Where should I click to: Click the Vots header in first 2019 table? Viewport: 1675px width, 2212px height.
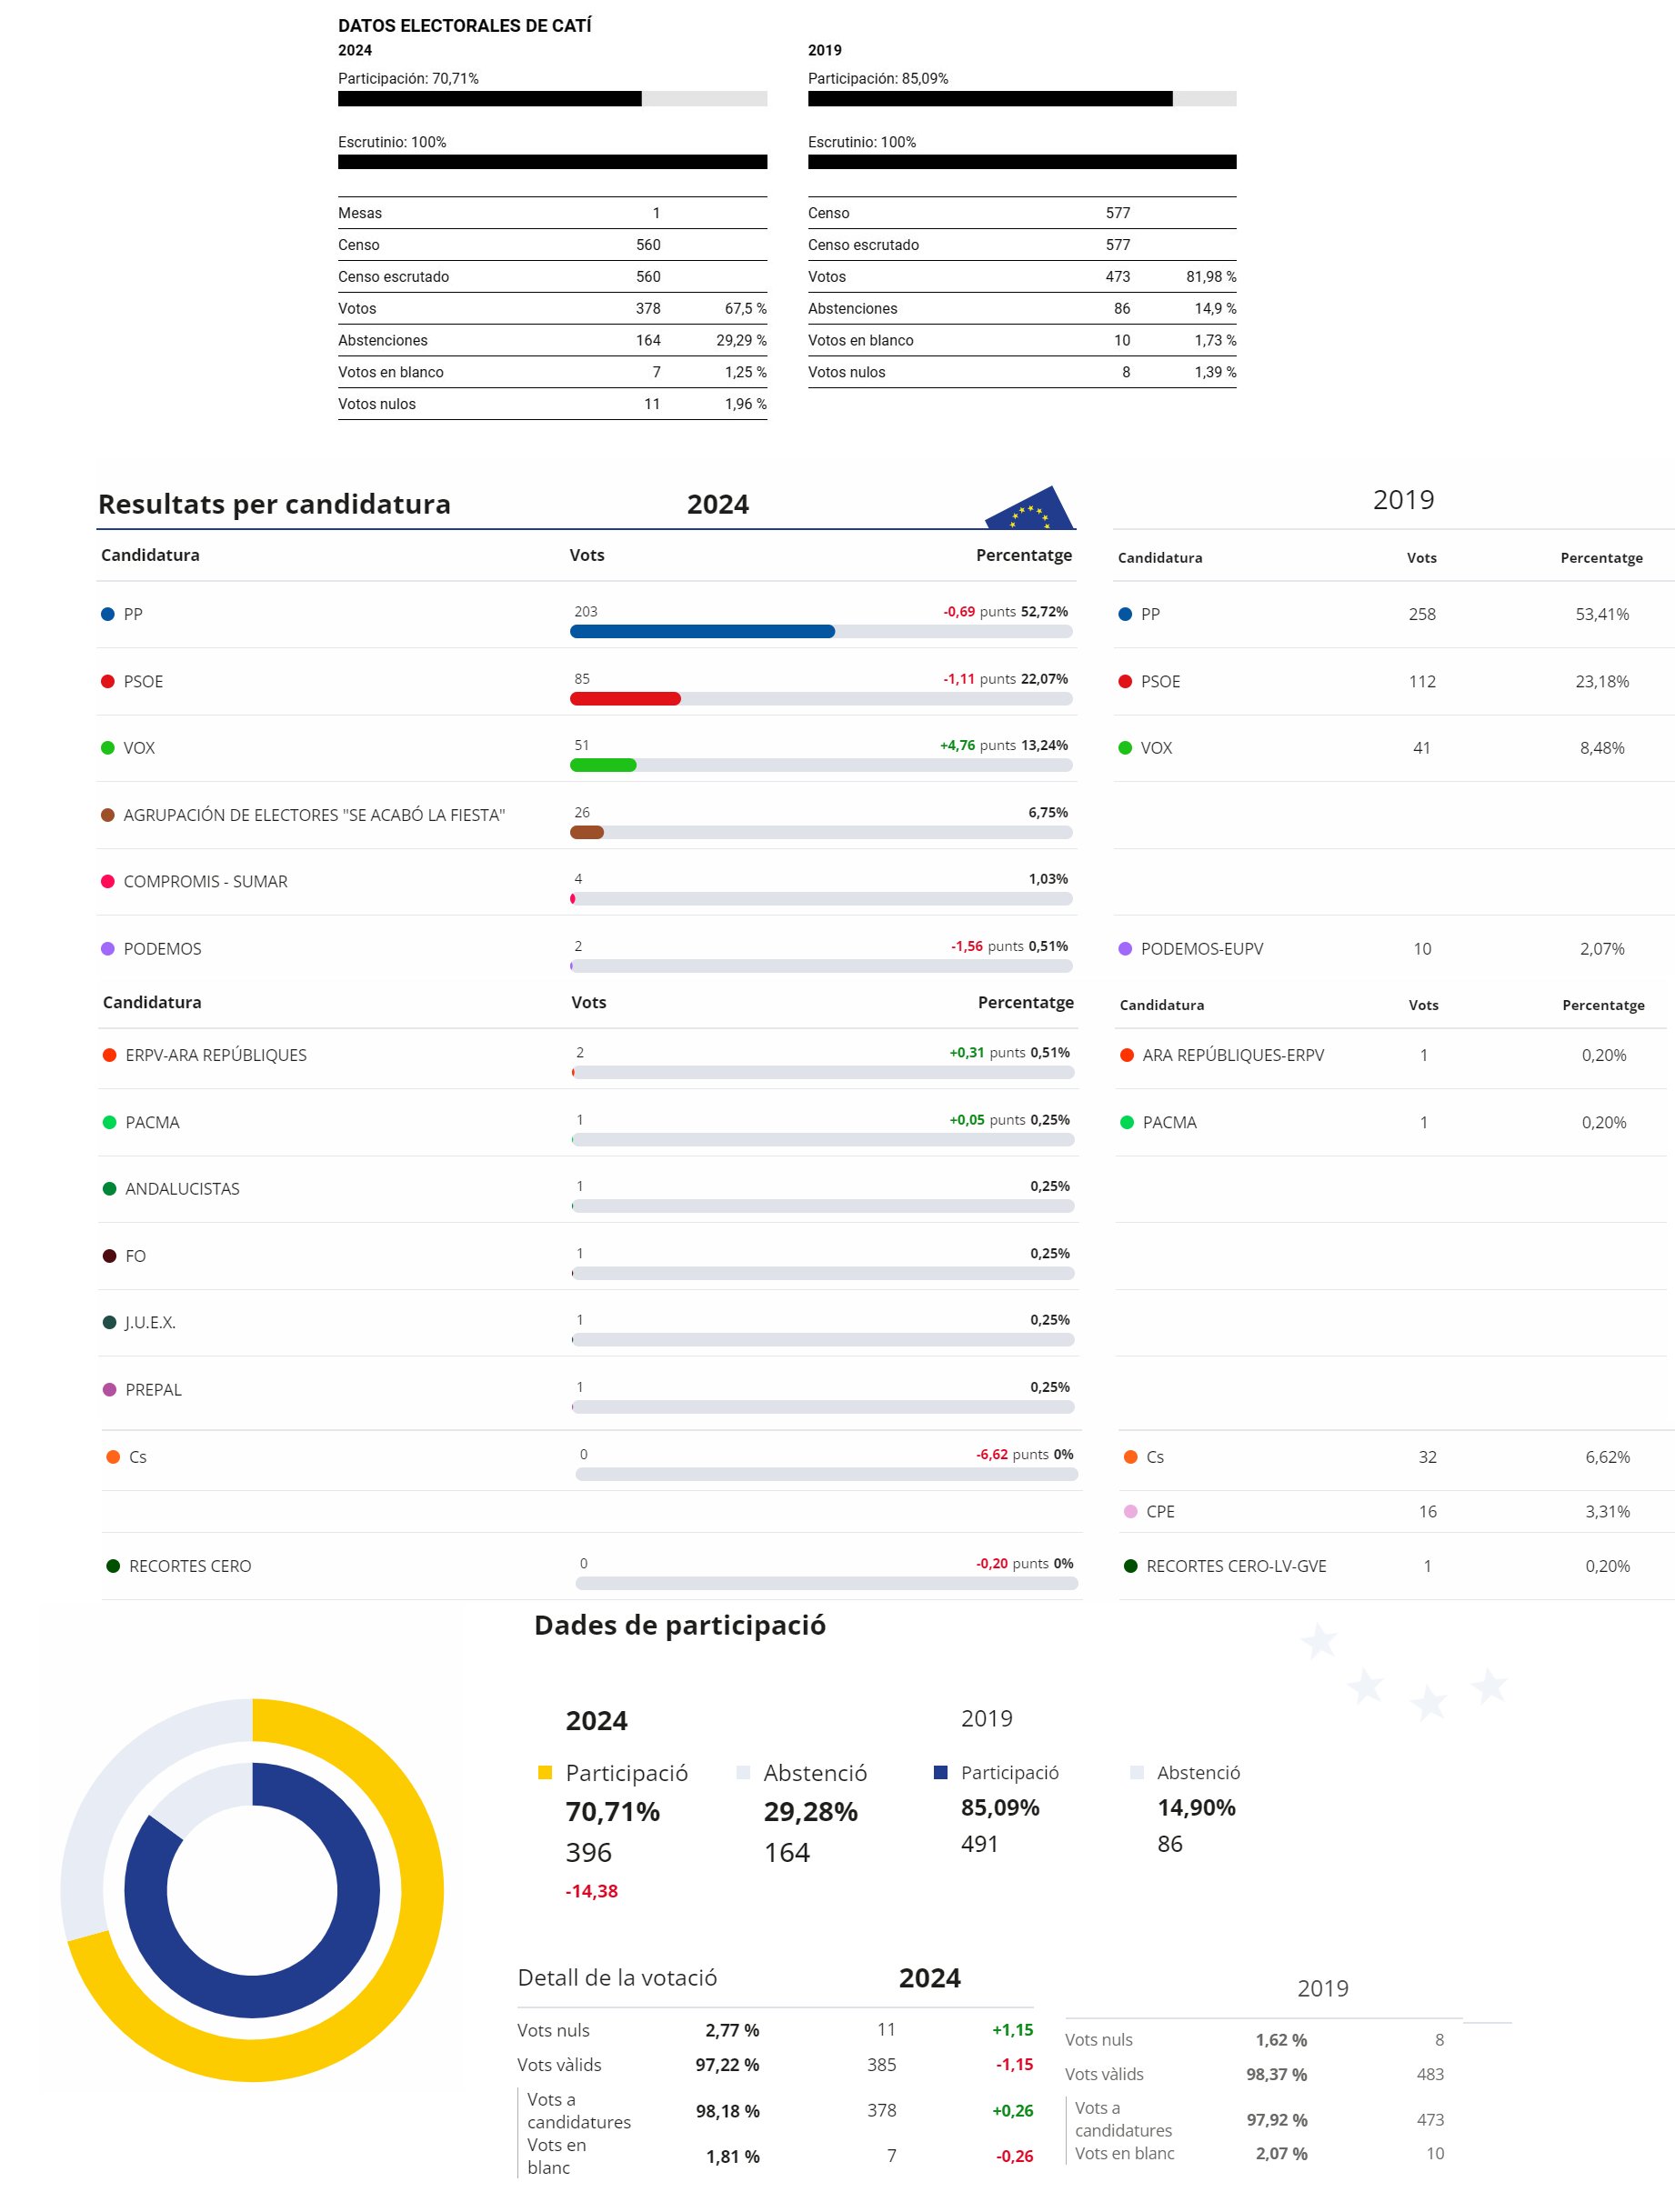(x=1421, y=558)
